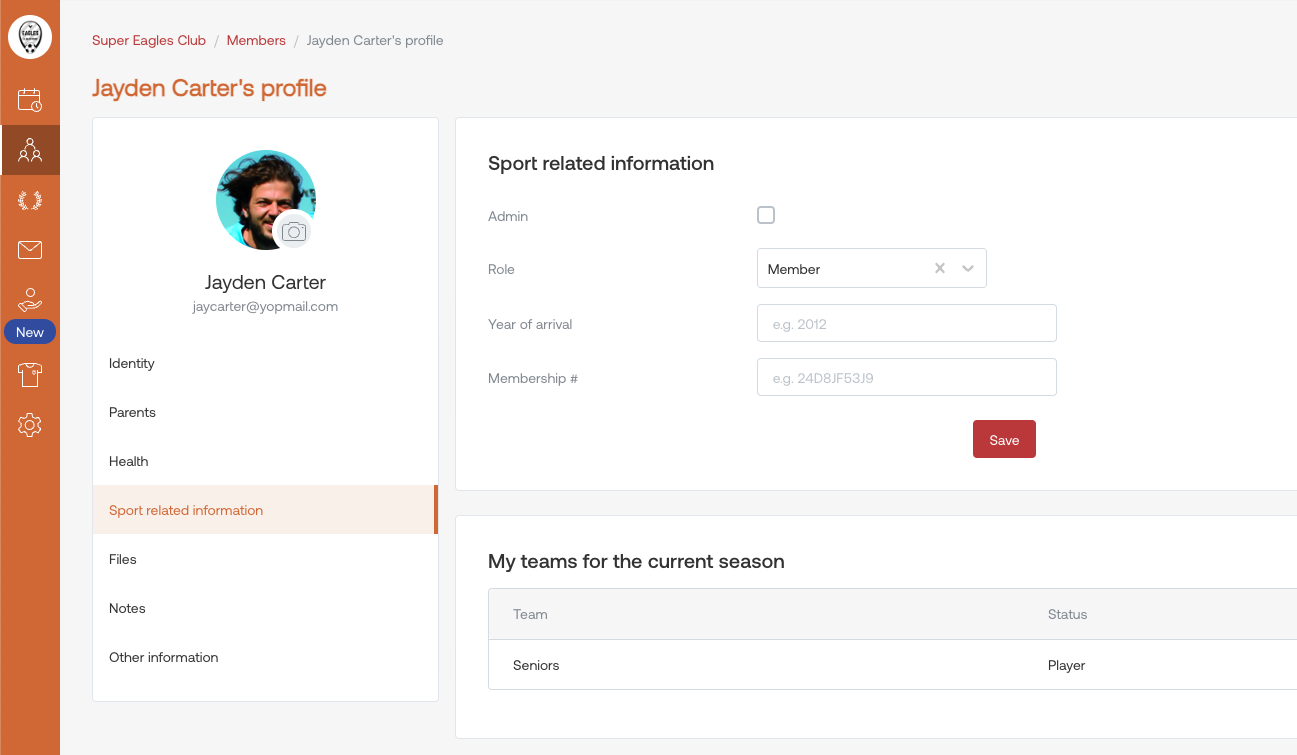This screenshot has width=1297, height=755.
Task: Go to Members breadcrumb link
Action: pos(256,40)
